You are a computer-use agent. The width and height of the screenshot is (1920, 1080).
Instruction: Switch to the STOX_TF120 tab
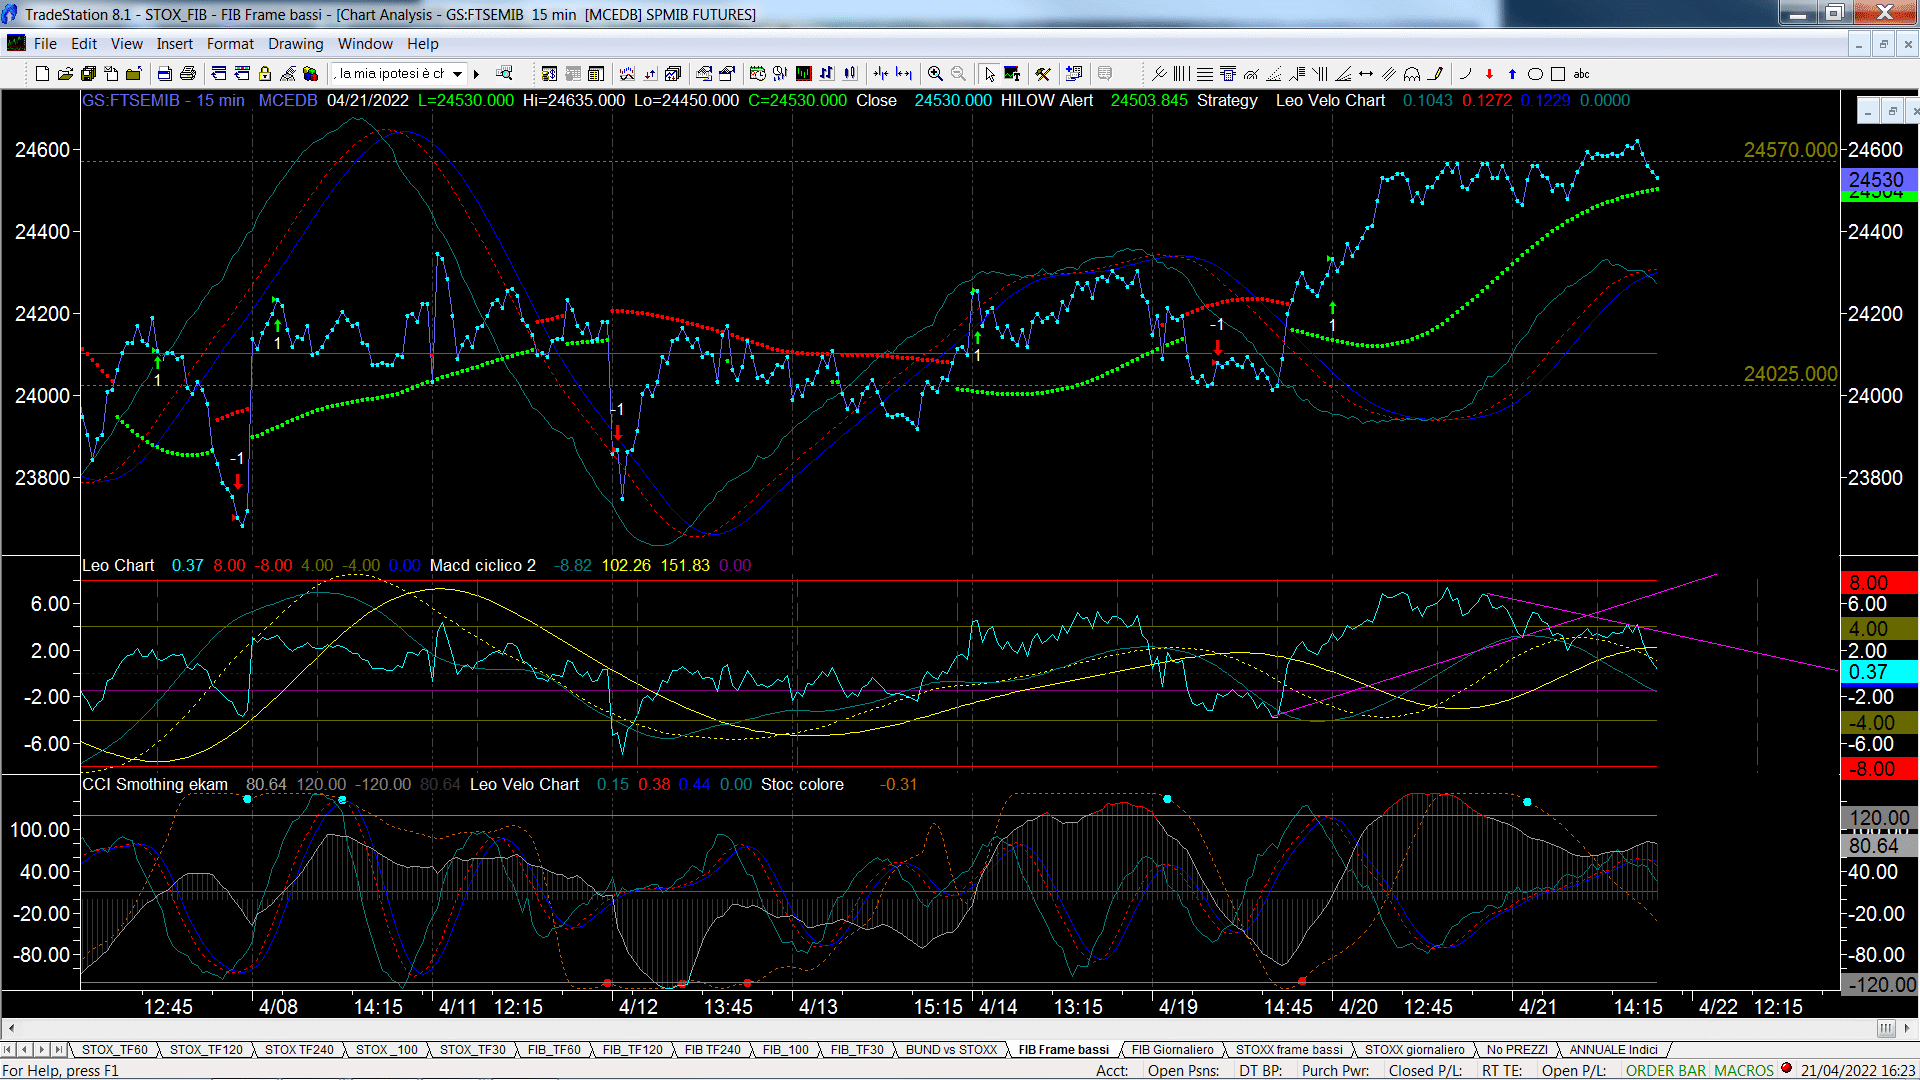[x=206, y=1049]
